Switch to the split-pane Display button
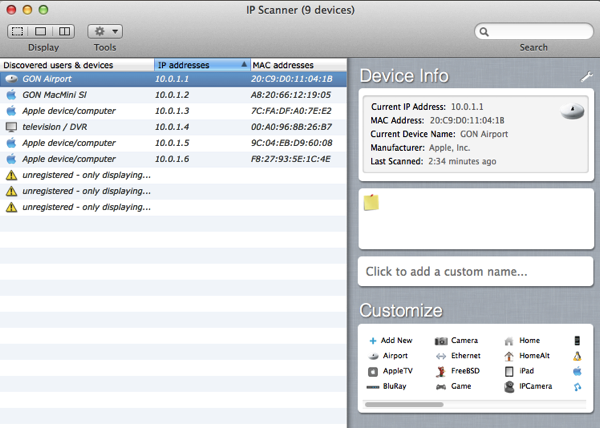The width and height of the screenshot is (600, 428). 64,31
